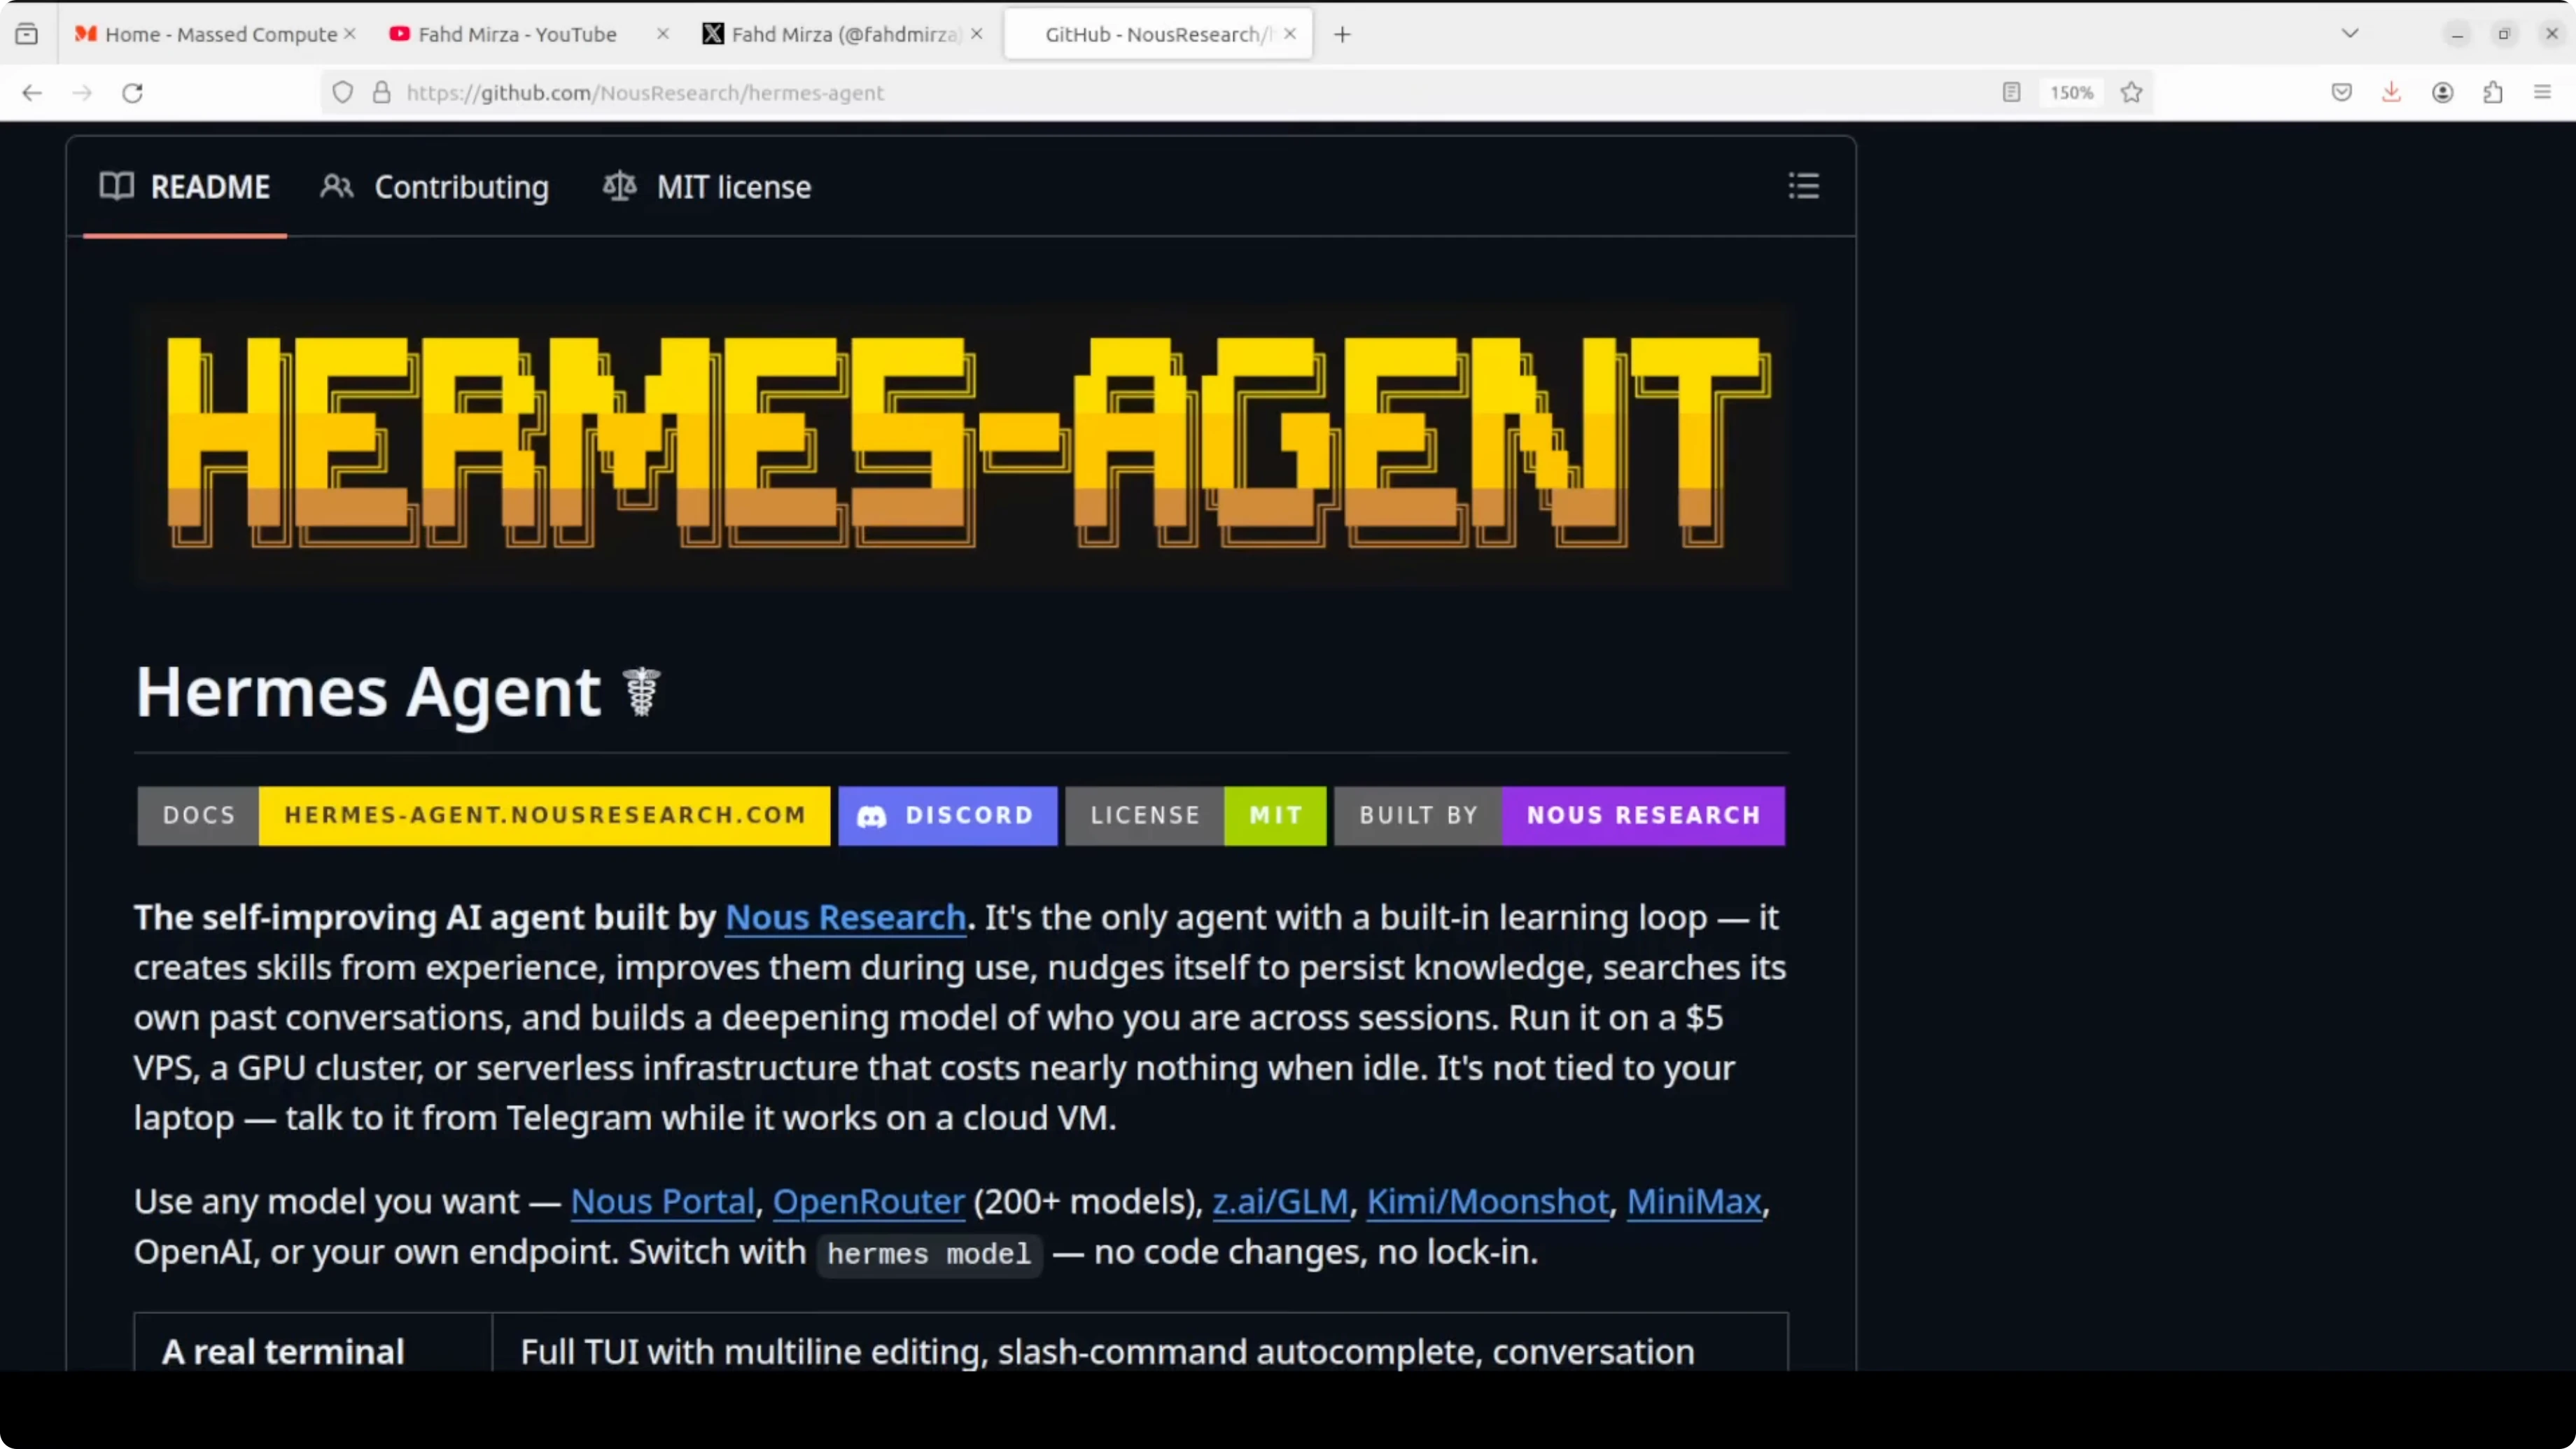Open a new browser tab with plus

tap(1342, 34)
